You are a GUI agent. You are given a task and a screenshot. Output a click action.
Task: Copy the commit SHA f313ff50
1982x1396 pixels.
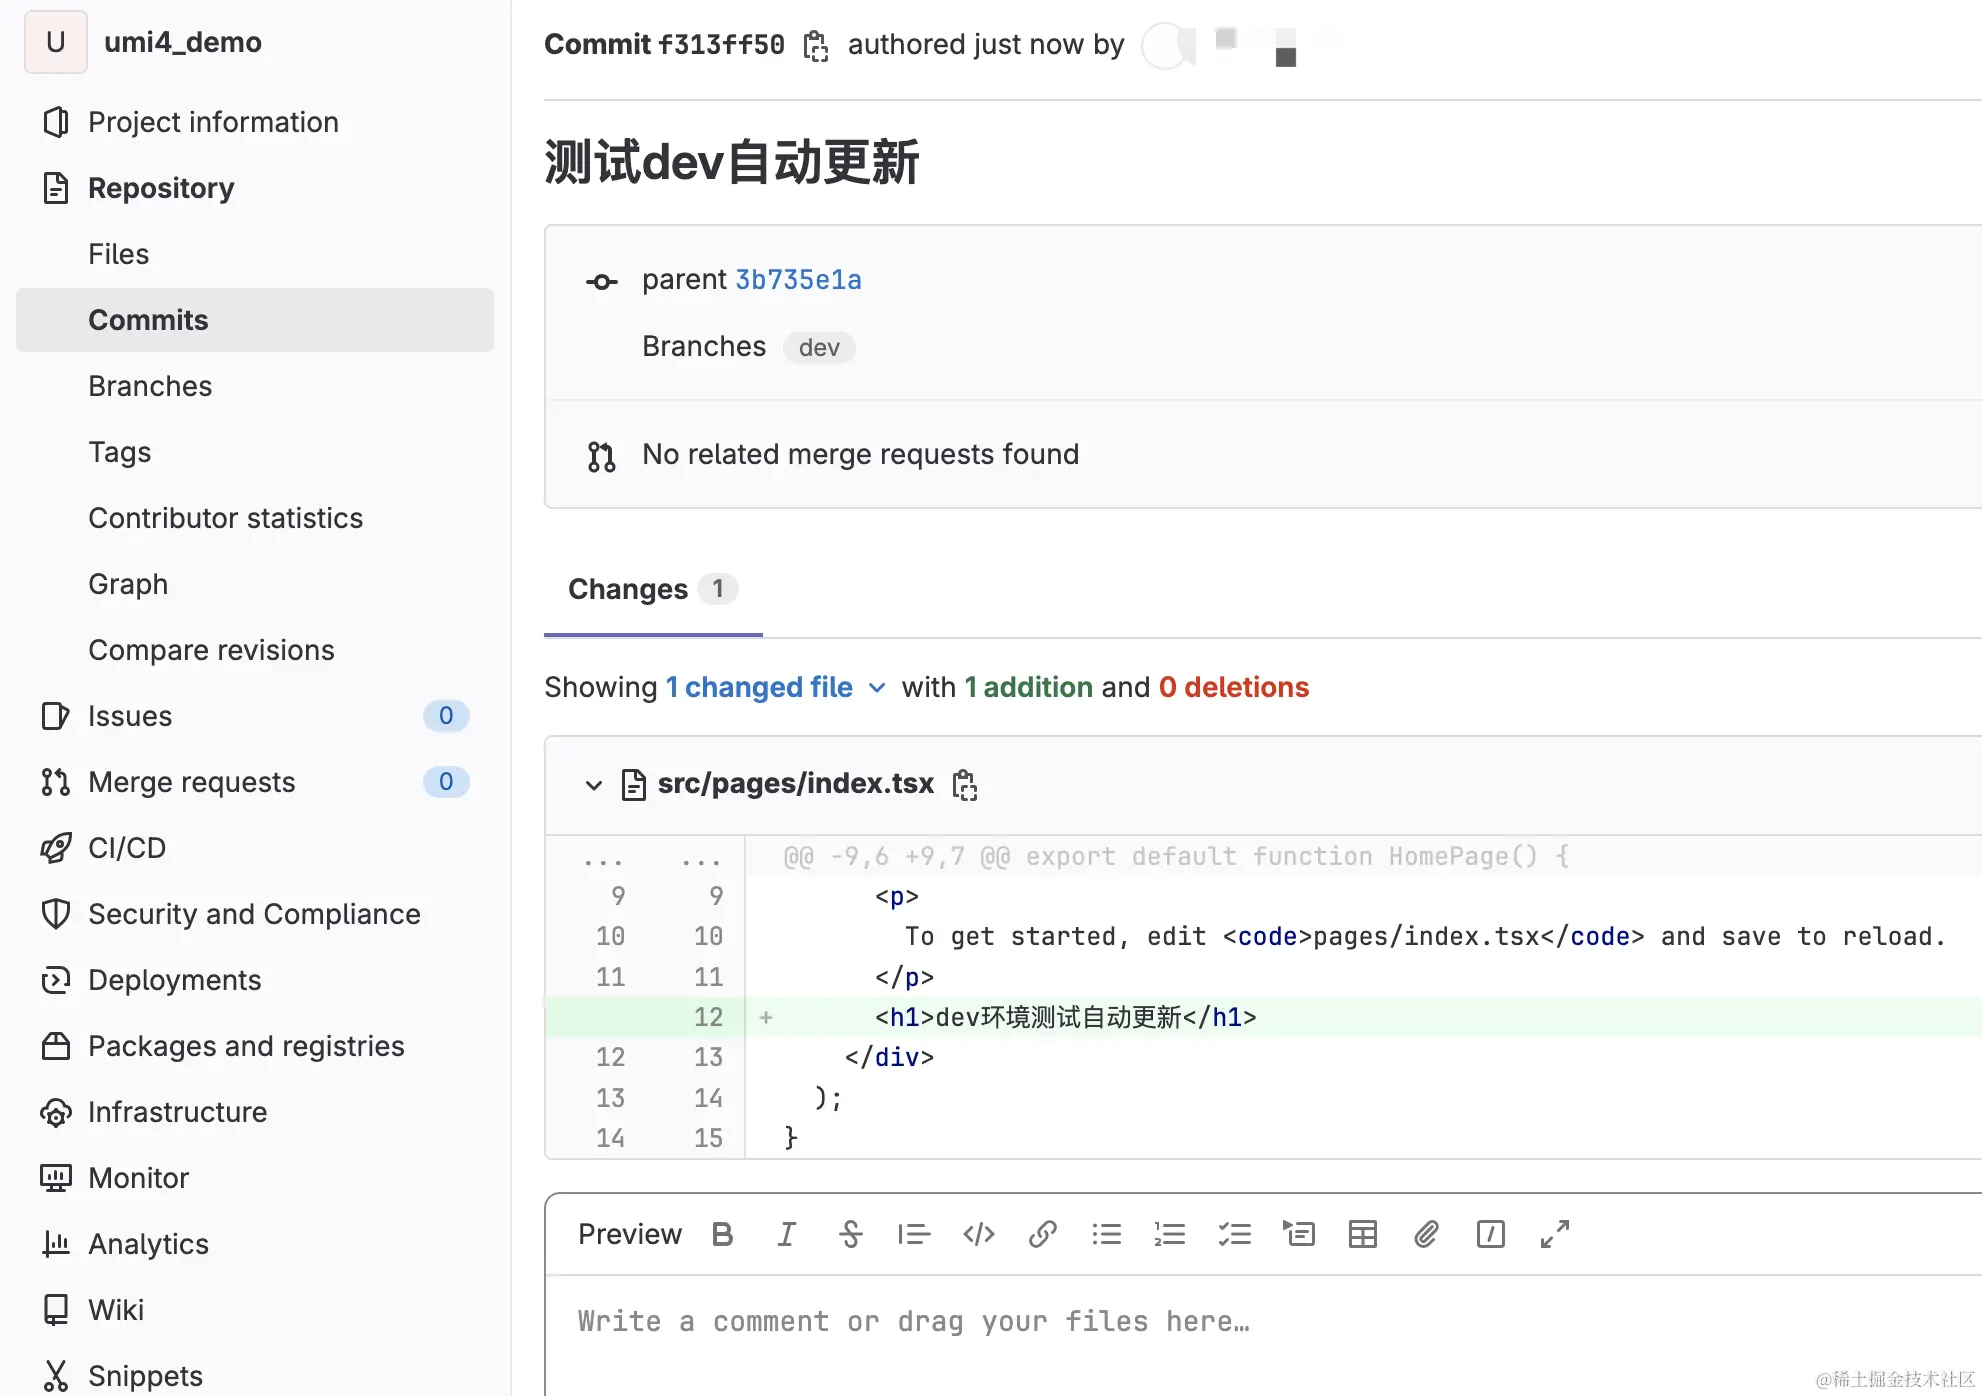[x=816, y=46]
